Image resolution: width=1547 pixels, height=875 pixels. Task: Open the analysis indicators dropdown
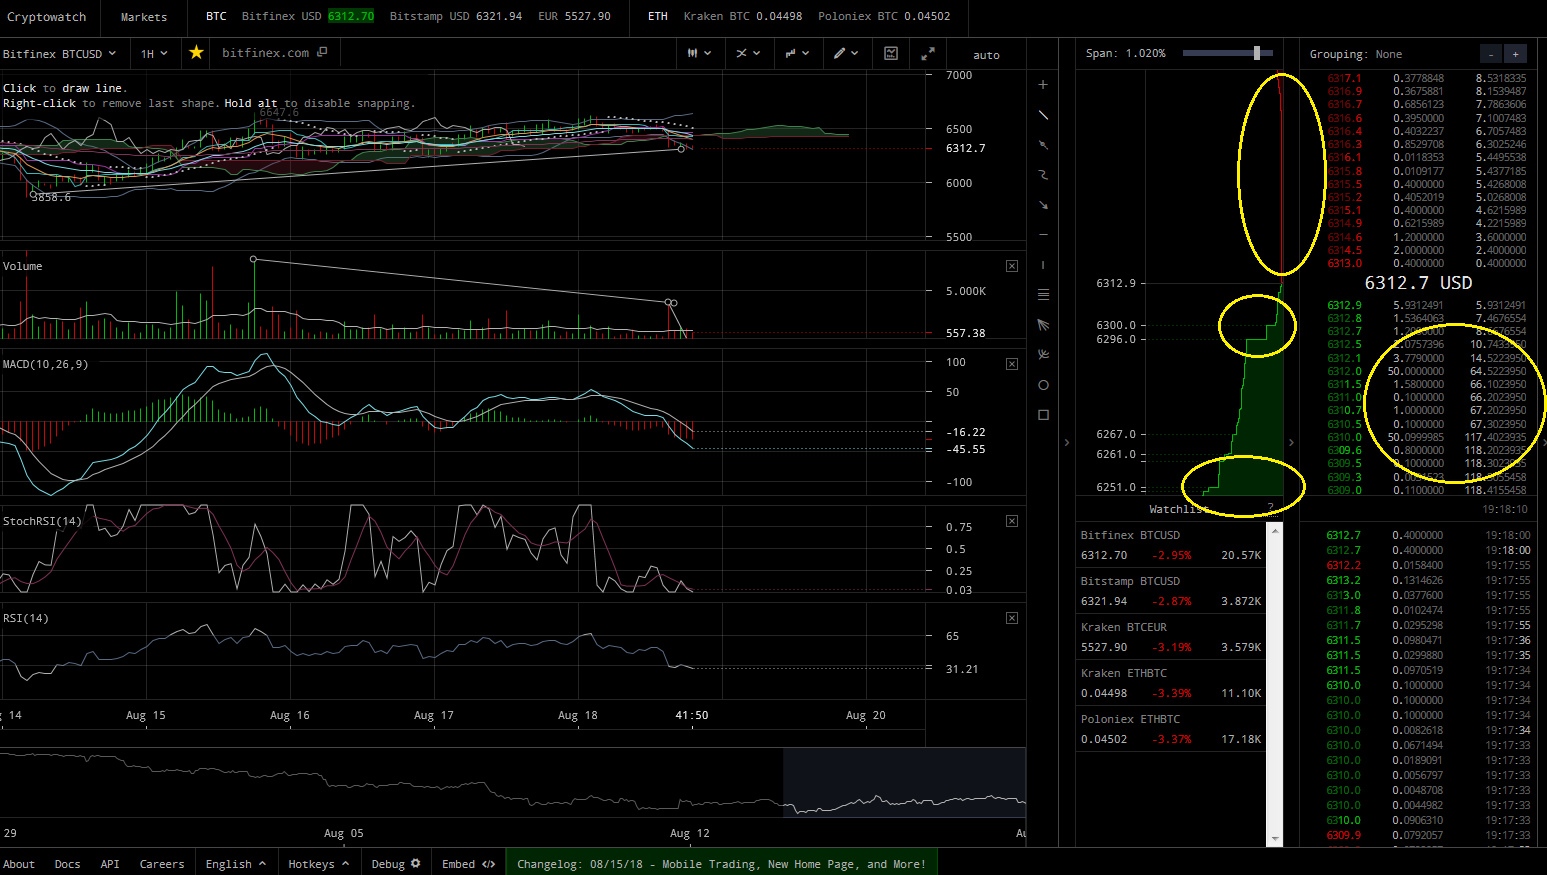coord(797,53)
